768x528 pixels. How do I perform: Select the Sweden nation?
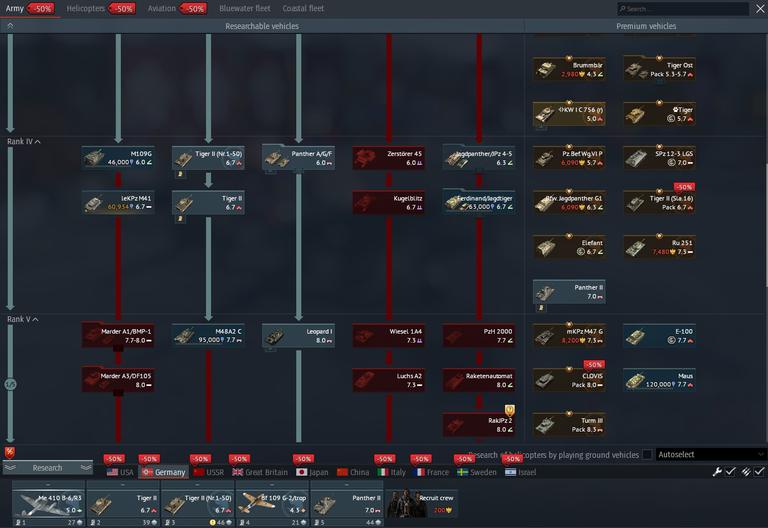pyautogui.click(x=477, y=472)
